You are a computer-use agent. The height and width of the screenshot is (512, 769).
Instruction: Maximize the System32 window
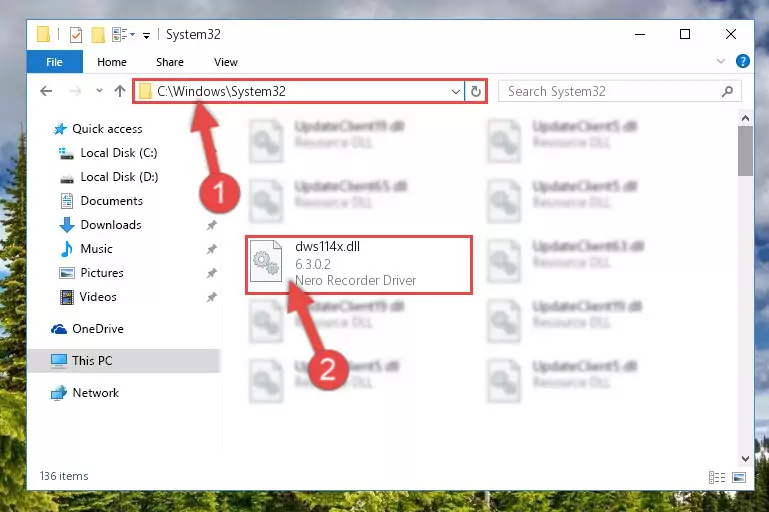(x=685, y=34)
